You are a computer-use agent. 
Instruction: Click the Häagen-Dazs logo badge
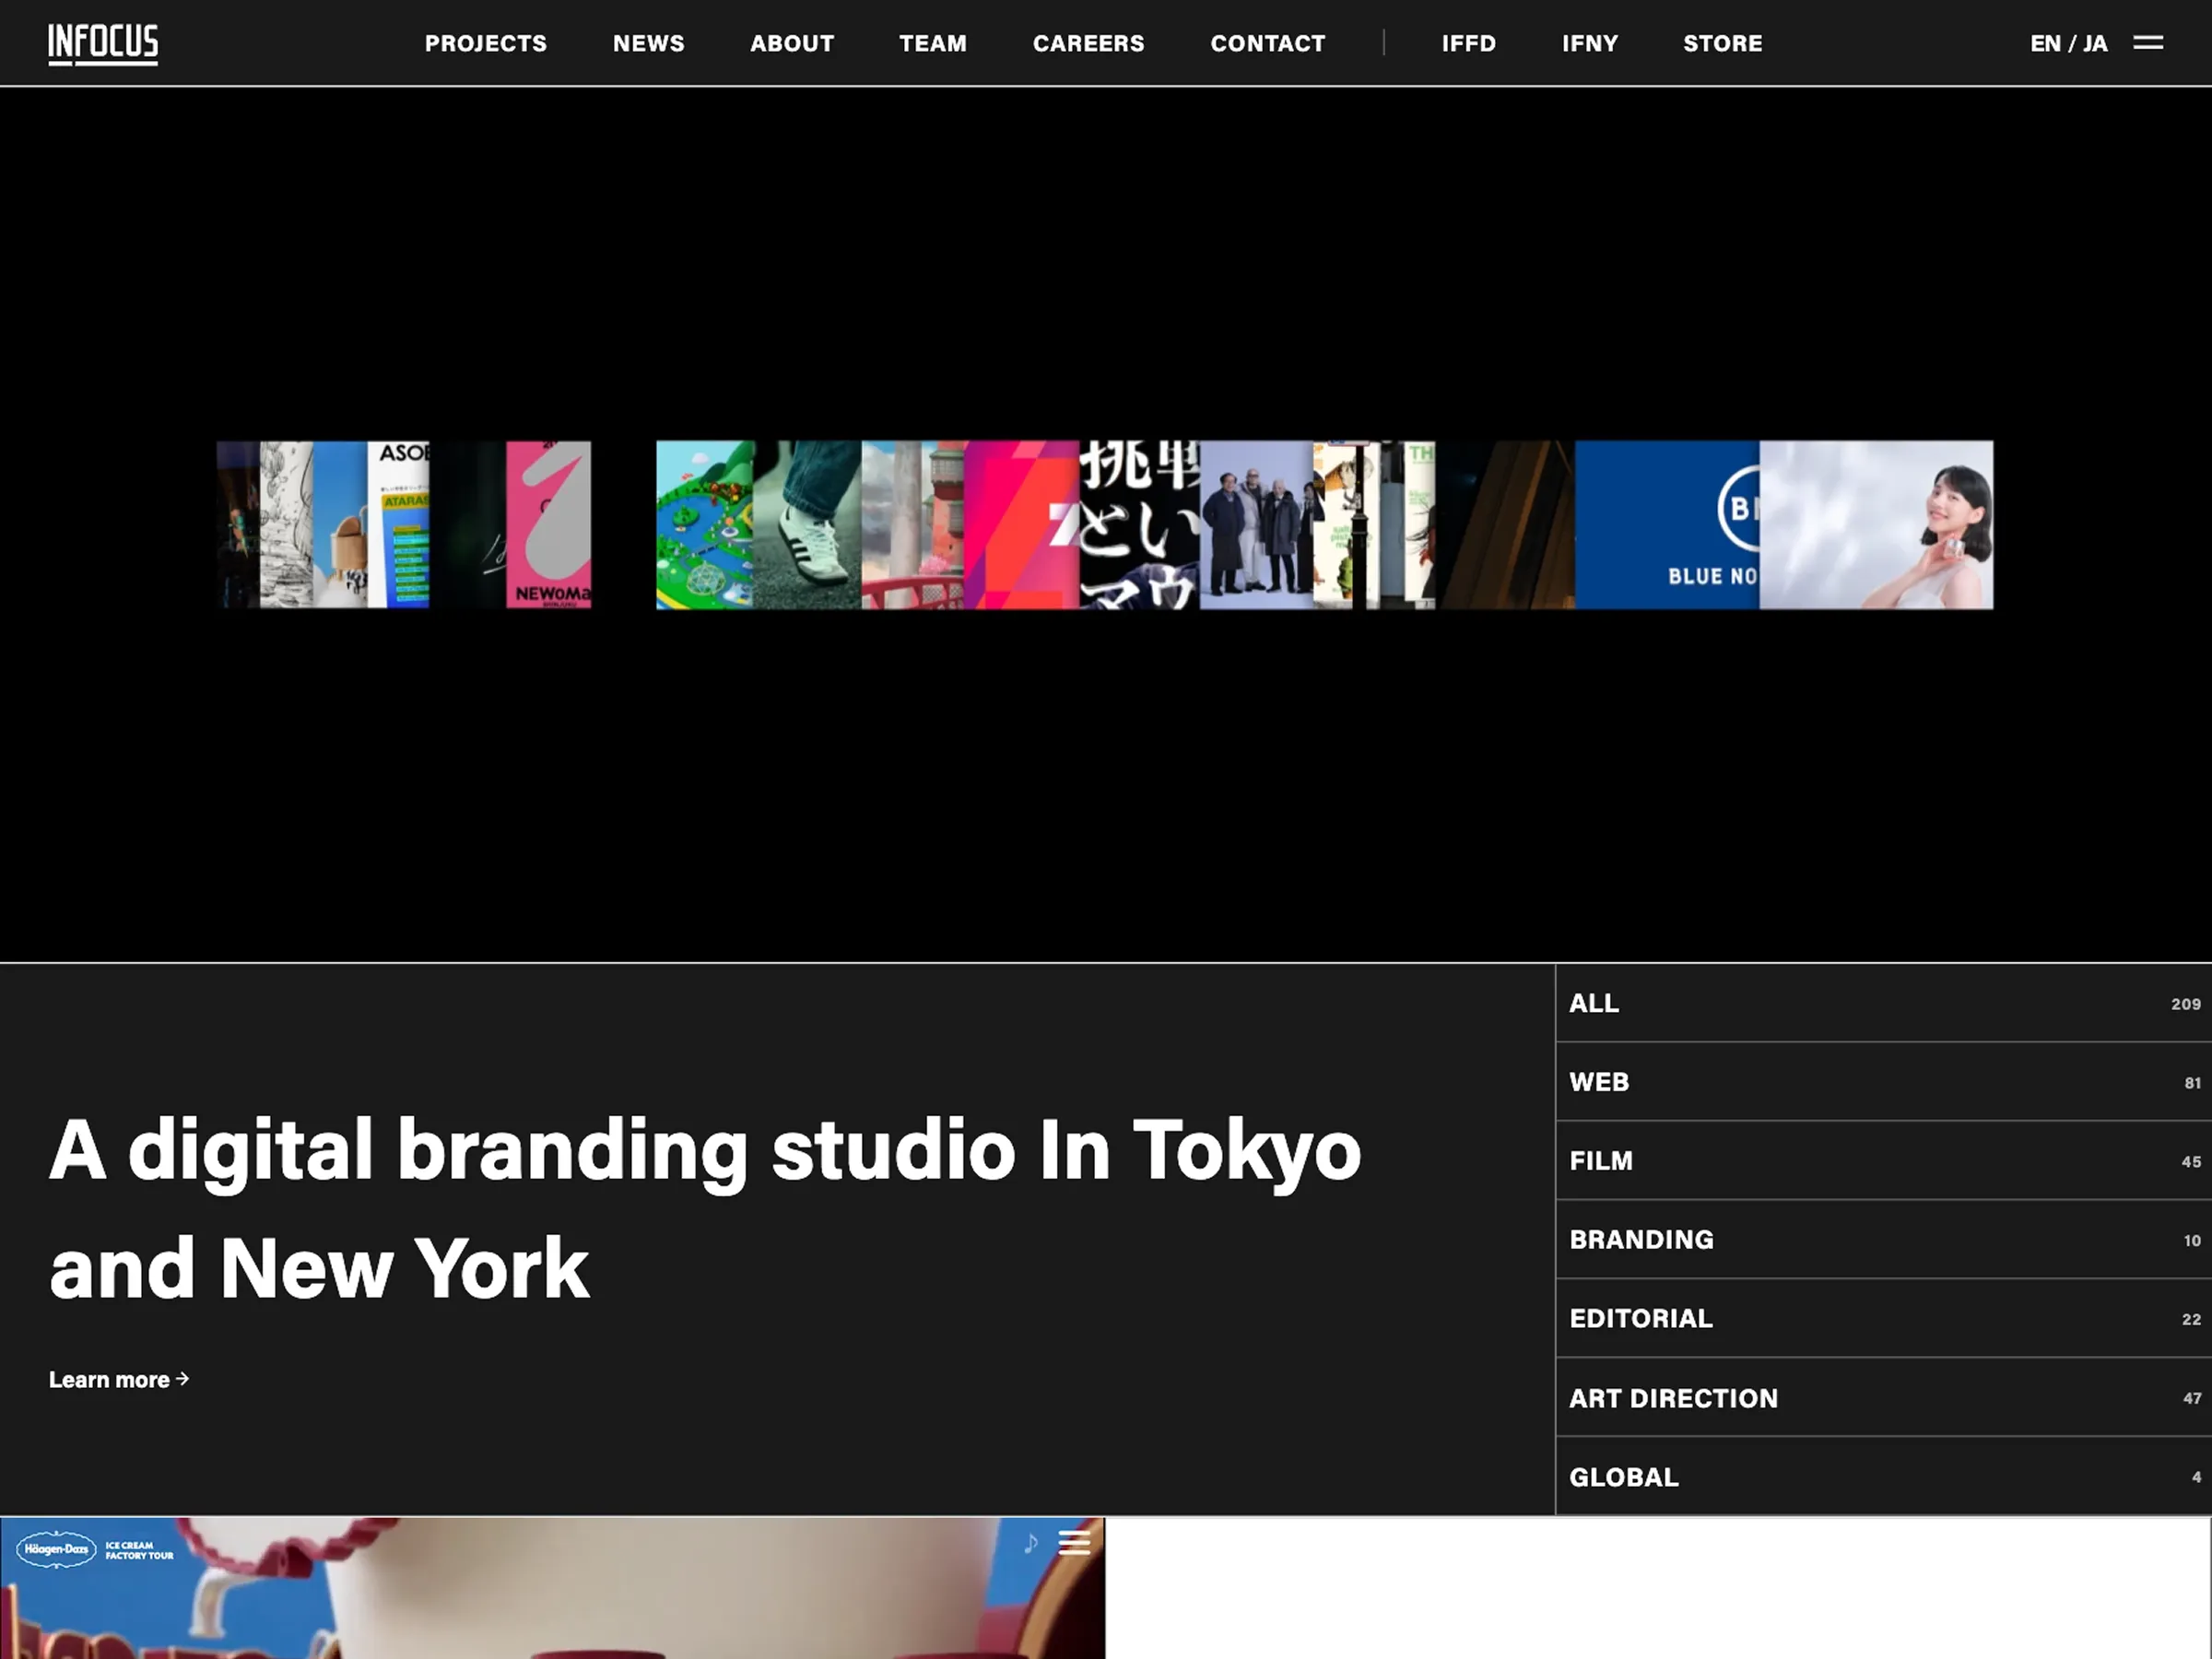[56, 1549]
